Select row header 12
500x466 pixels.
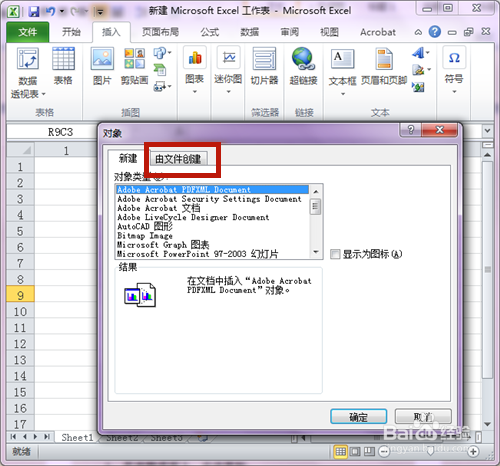coord(20,343)
